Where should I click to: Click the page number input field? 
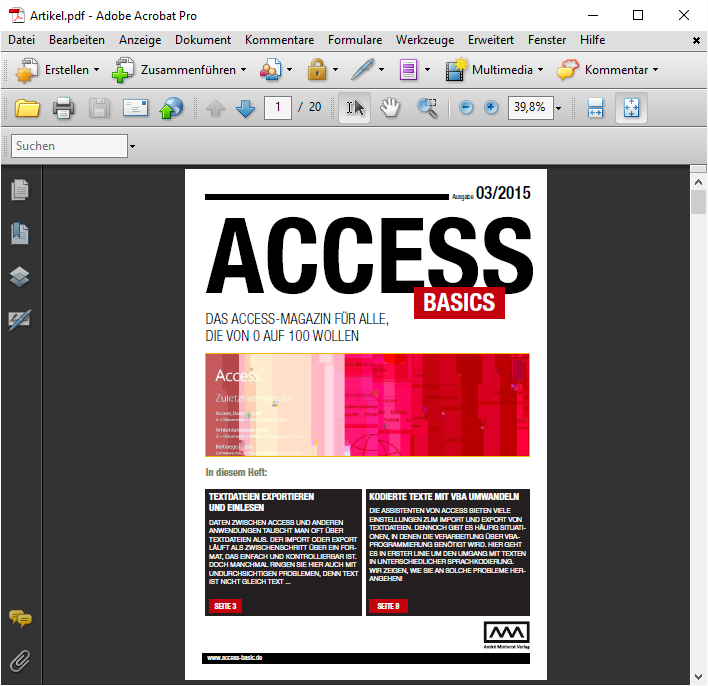point(278,108)
